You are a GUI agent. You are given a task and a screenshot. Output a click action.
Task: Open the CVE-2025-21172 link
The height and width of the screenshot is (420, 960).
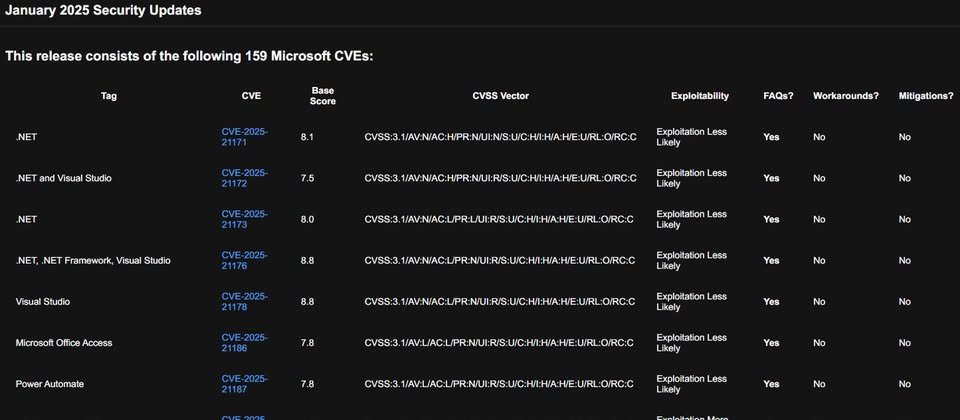click(x=244, y=178)
